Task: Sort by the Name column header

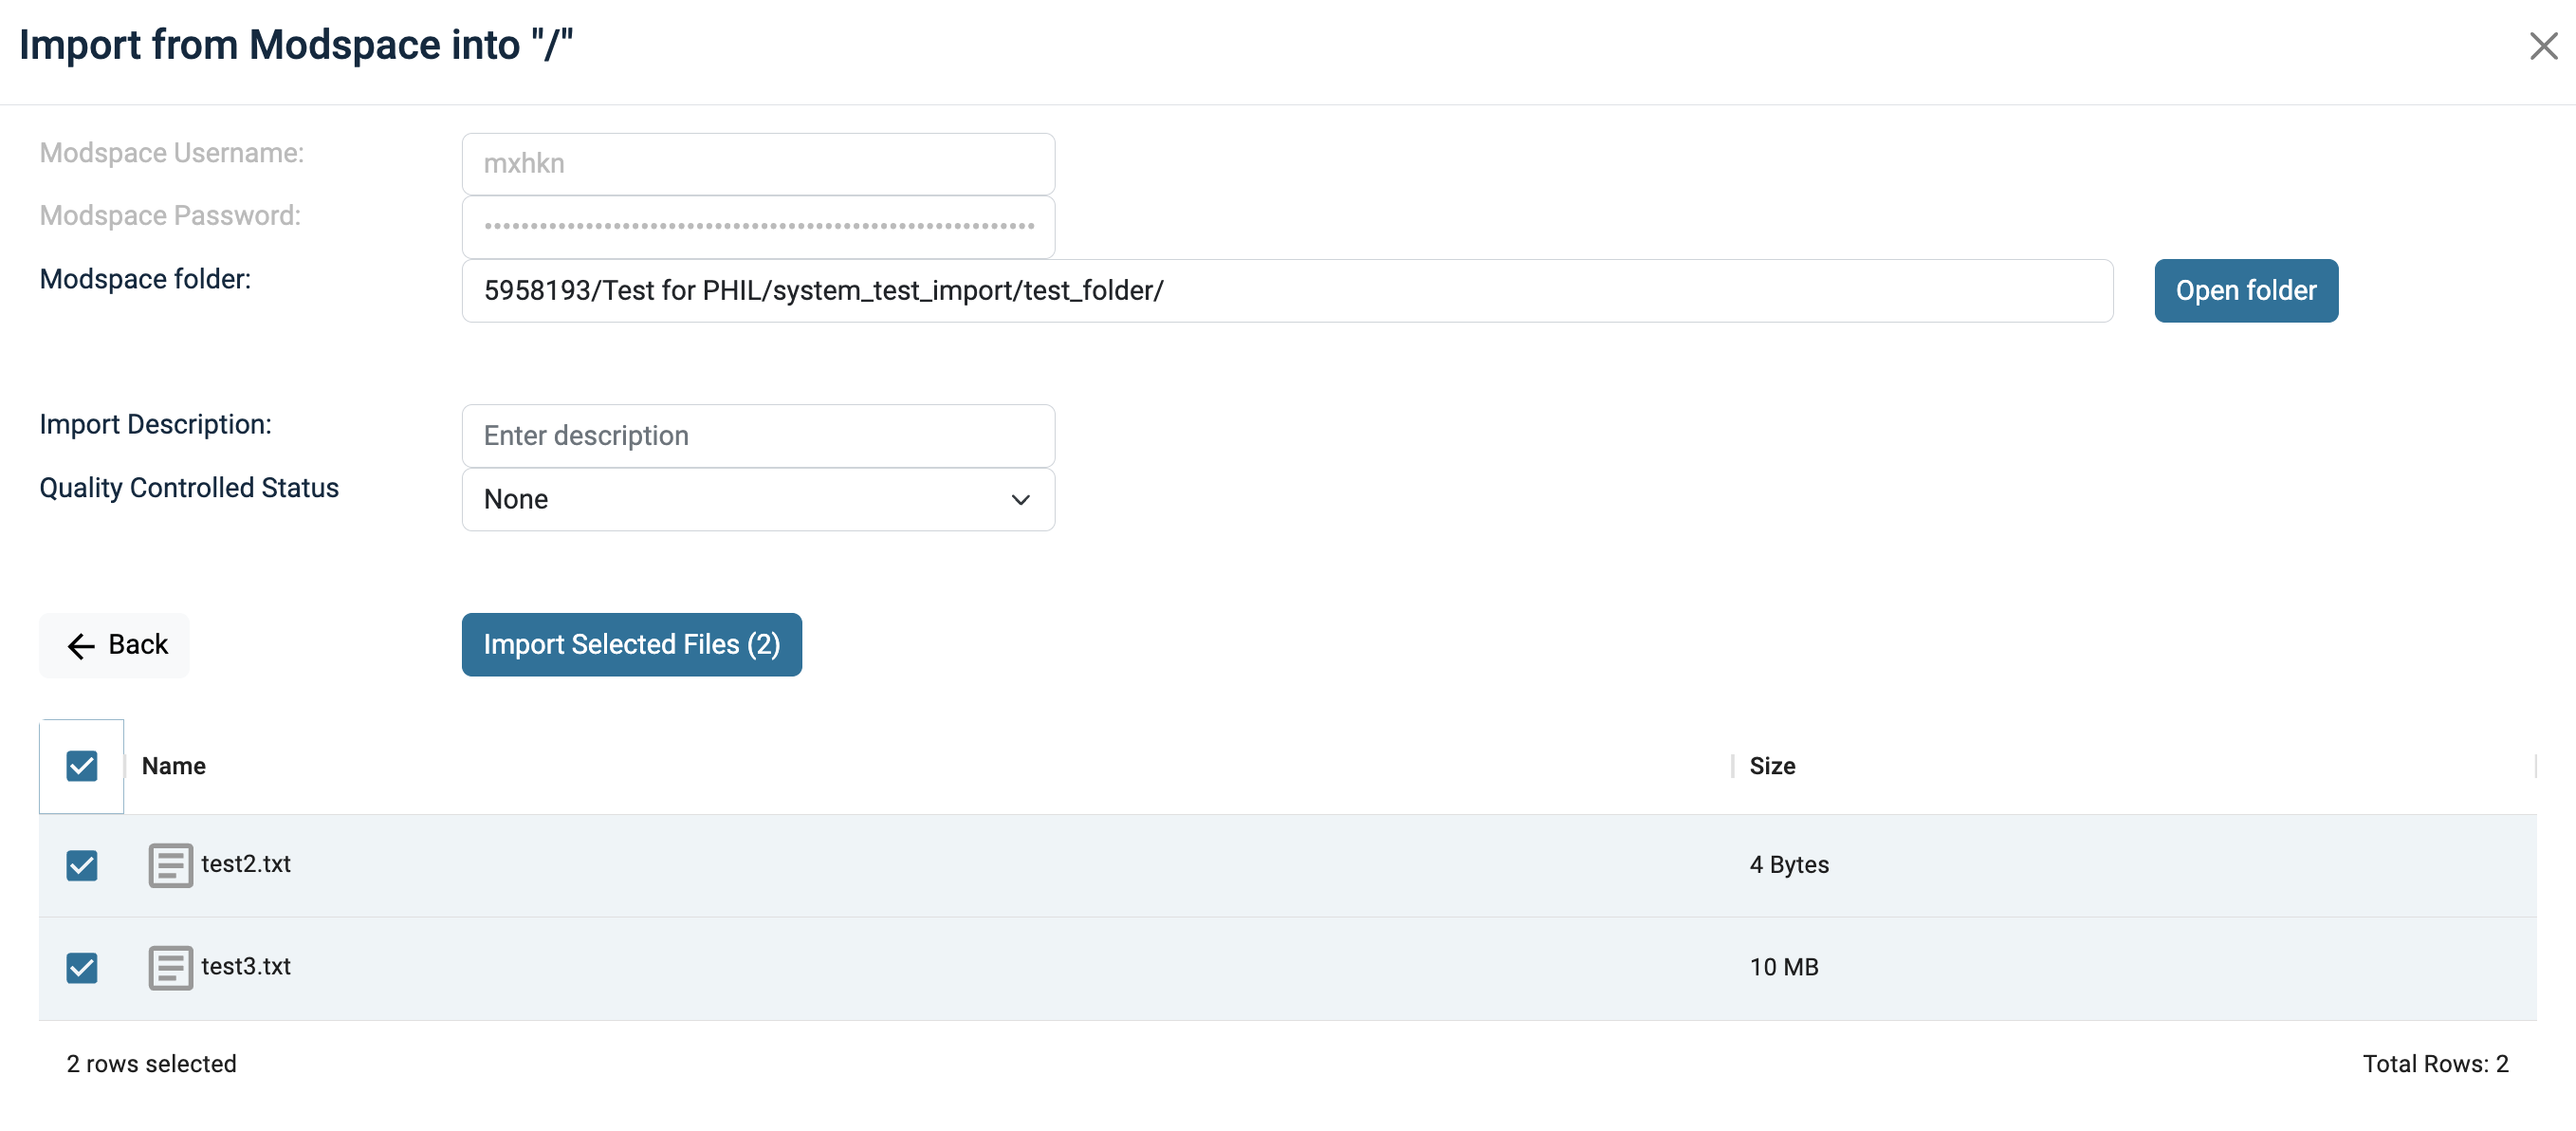Action: coord(174,766)
